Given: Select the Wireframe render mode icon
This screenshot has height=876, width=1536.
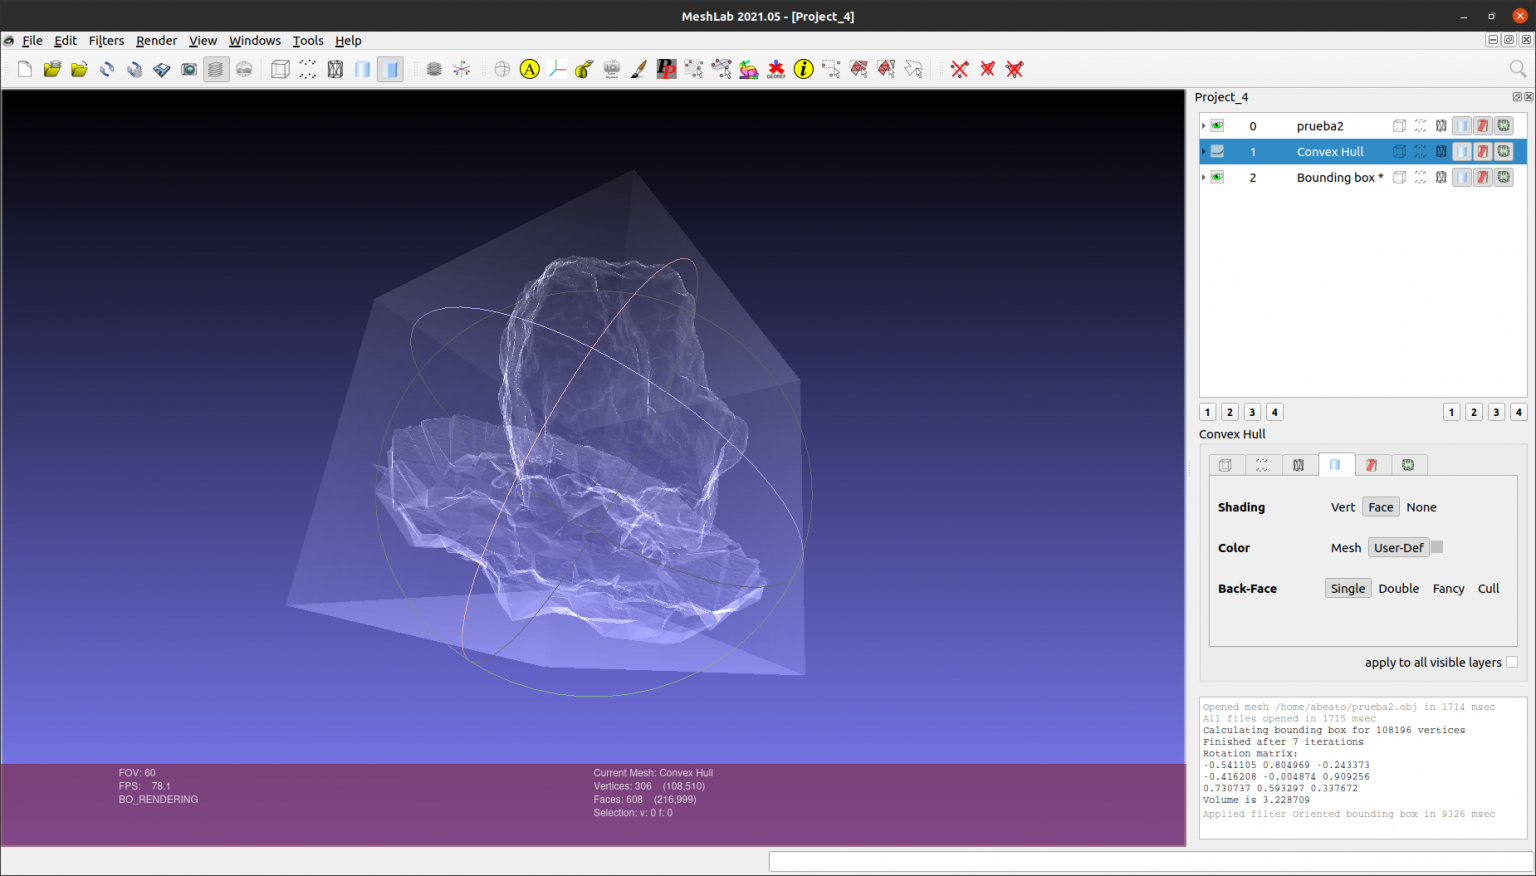Looking at the screenshot, I should (x=335, y=68).
